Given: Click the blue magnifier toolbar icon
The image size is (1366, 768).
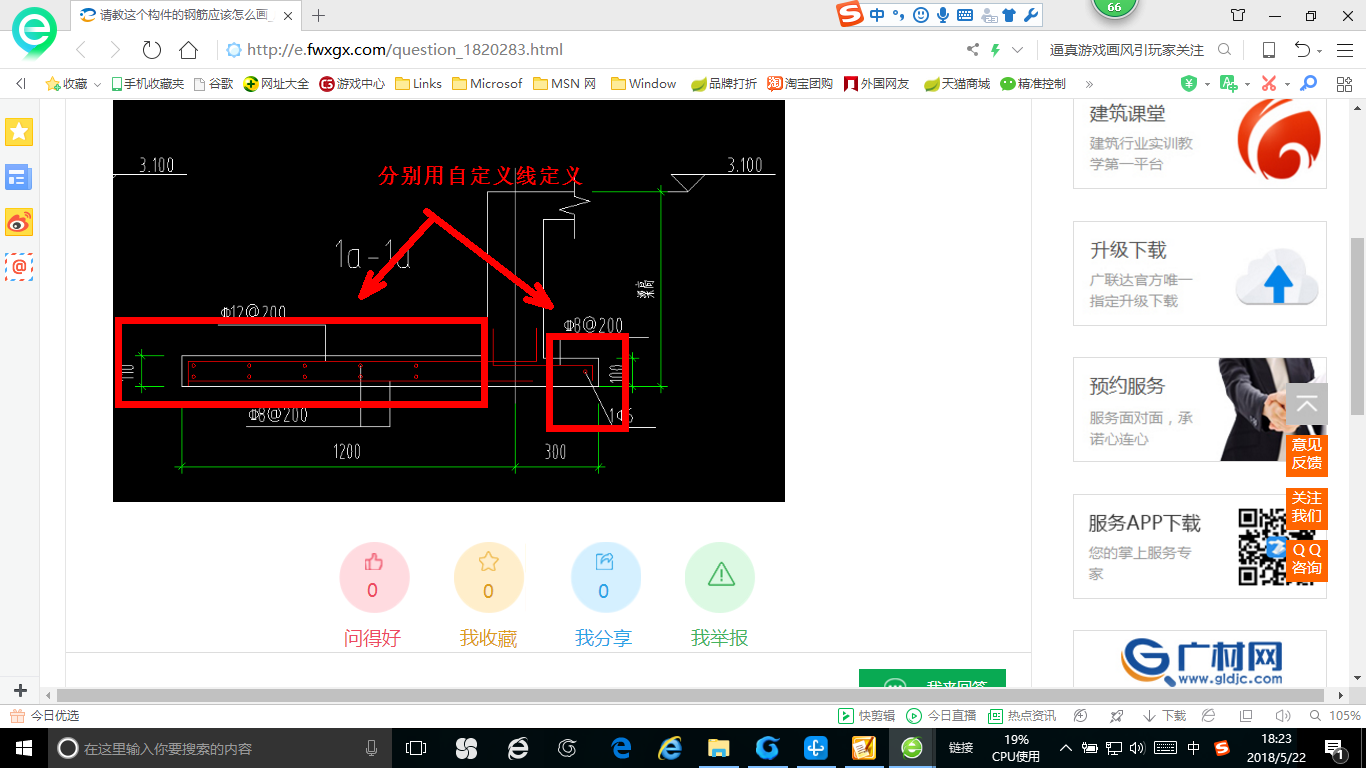Looking at the screenshot, I should [x=1309, y=84].
